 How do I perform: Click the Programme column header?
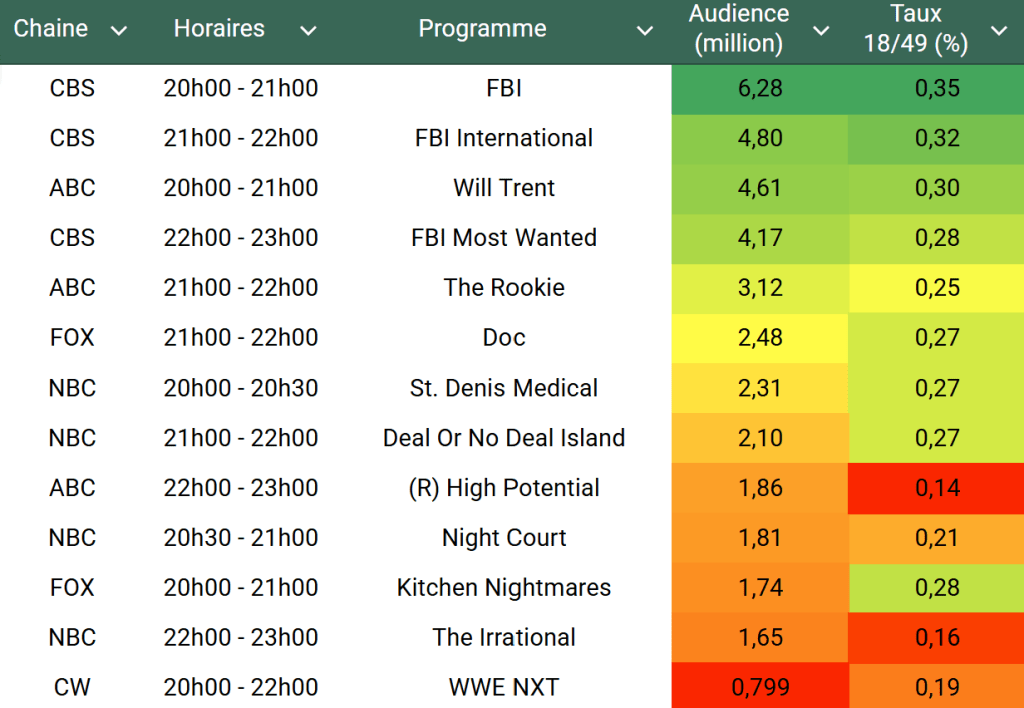coord(482,29)
